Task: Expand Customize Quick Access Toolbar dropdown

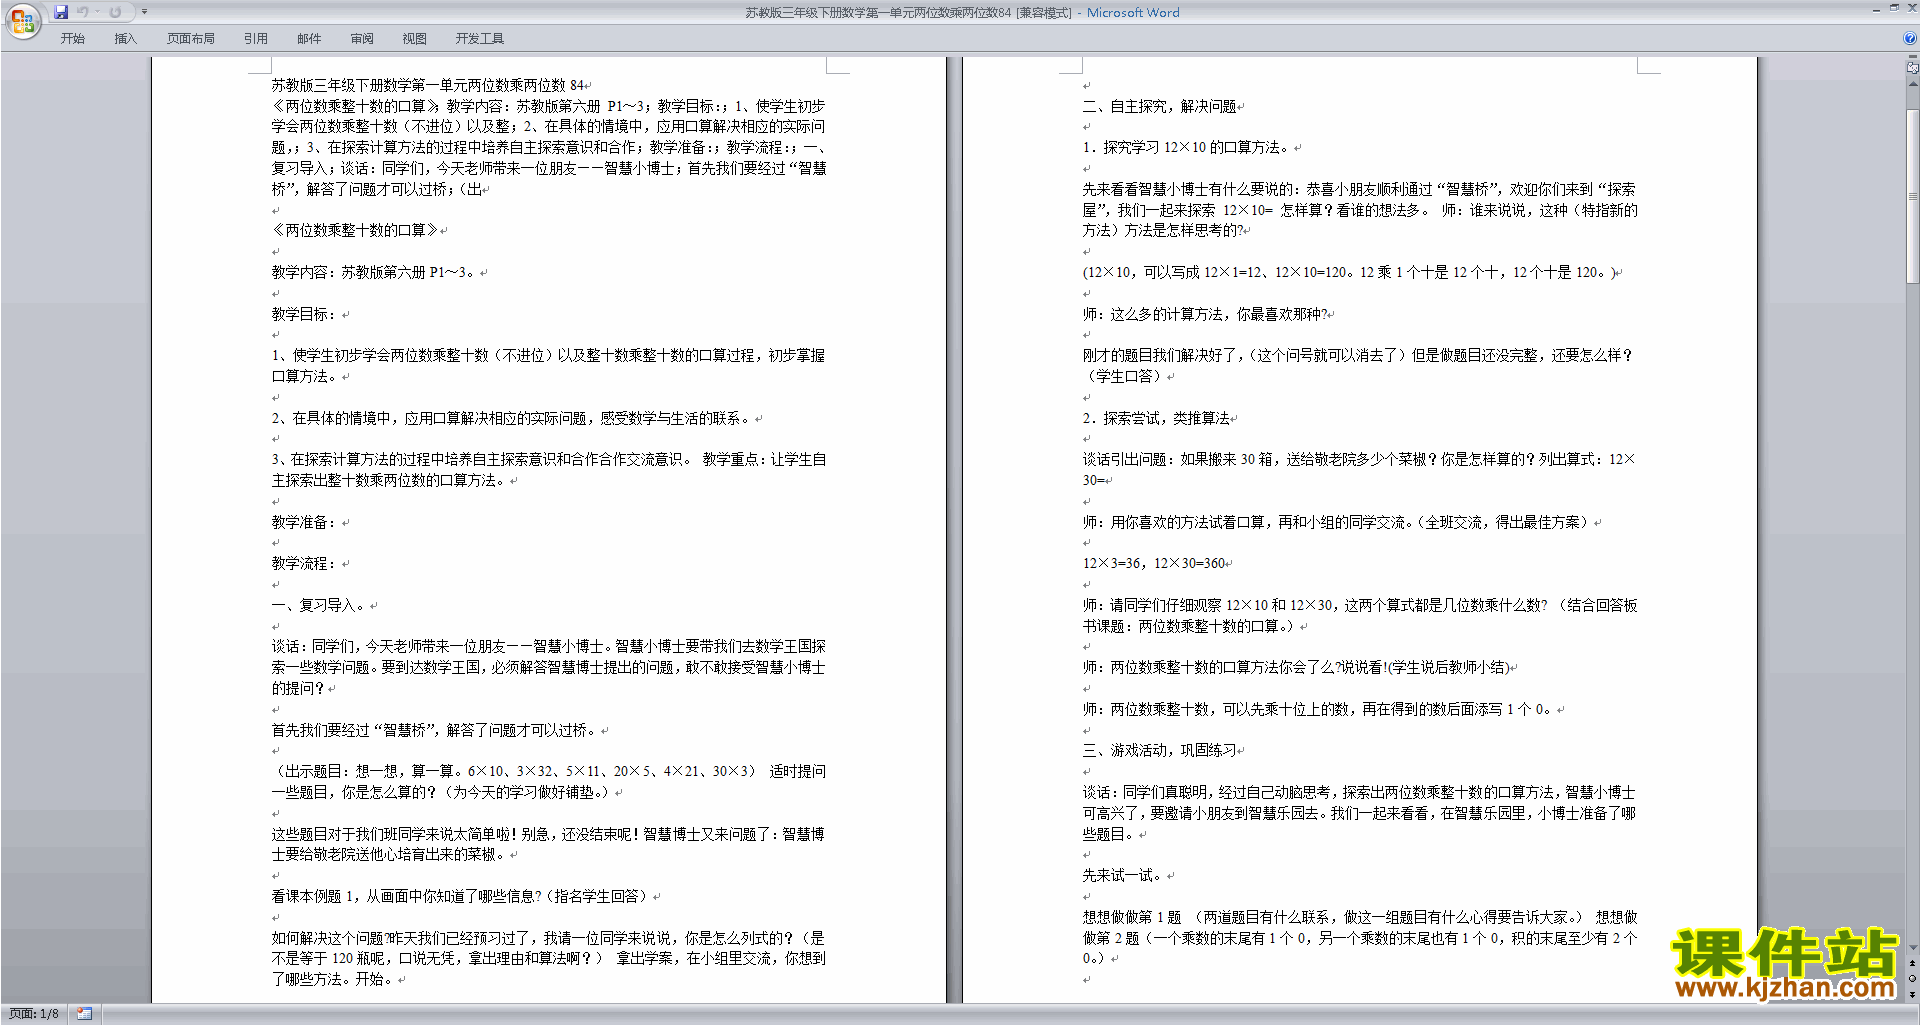Action: [144, 12]
